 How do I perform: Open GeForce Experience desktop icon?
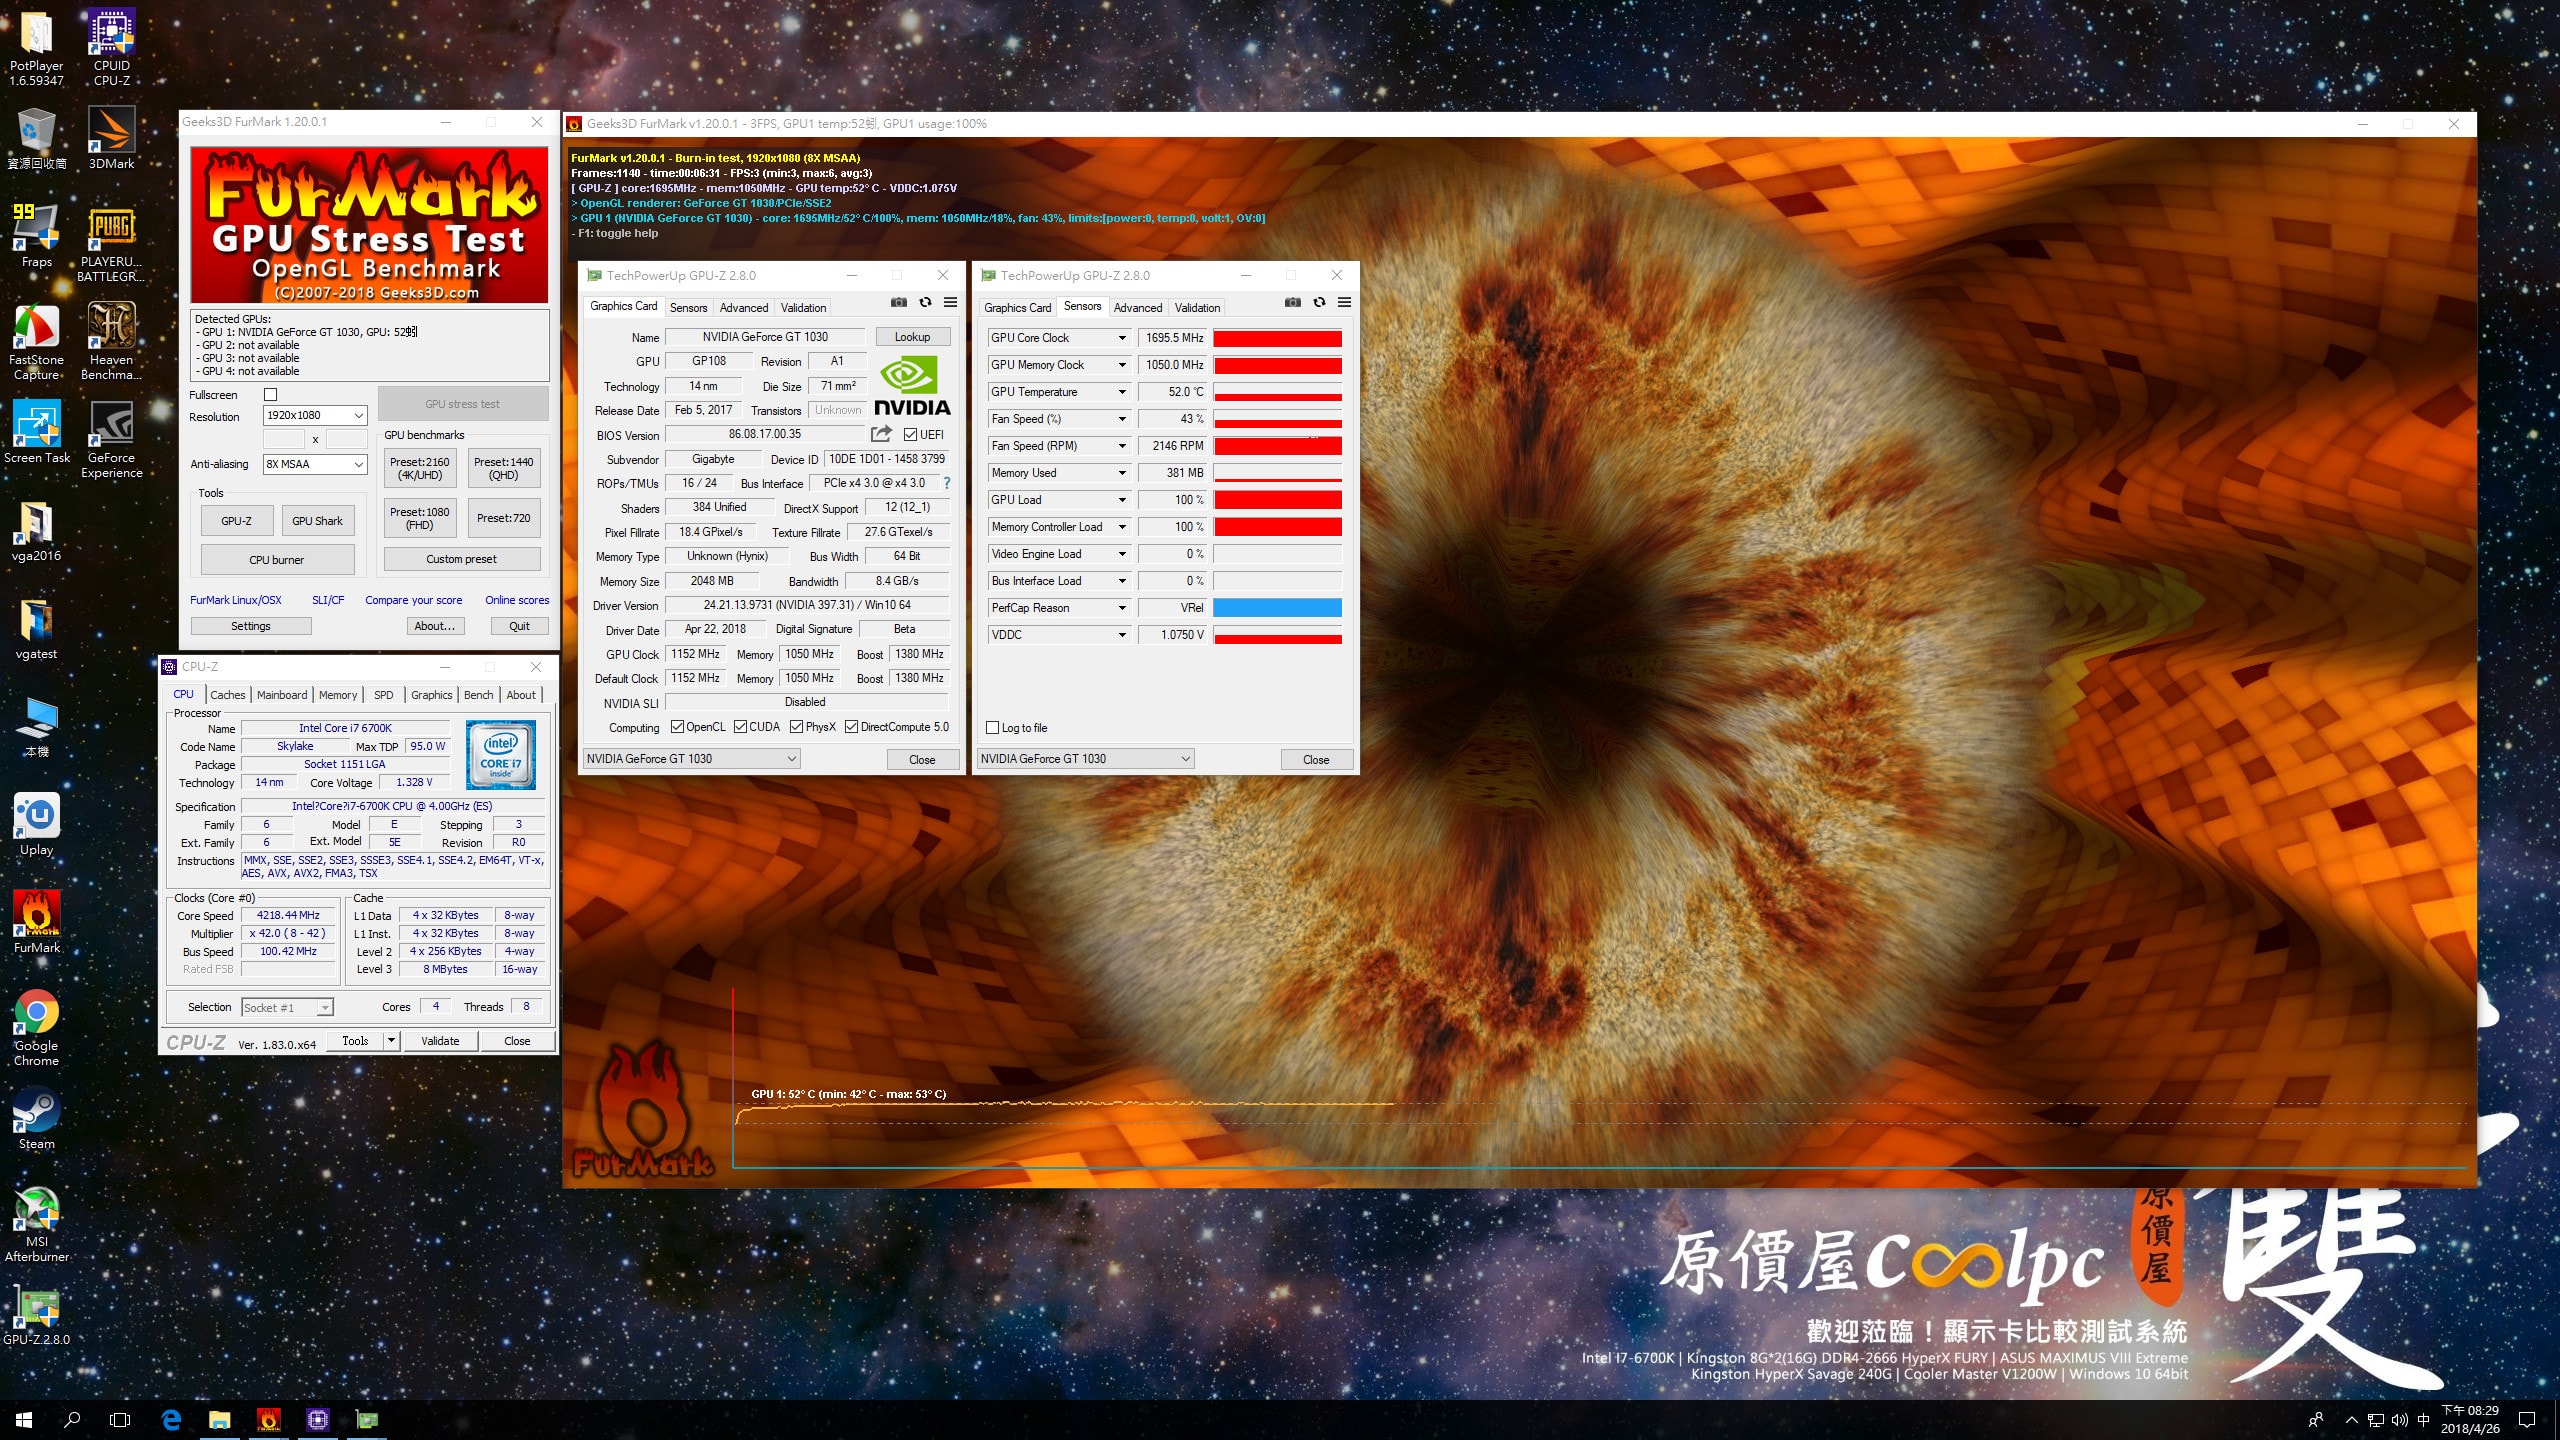[111, 440]
